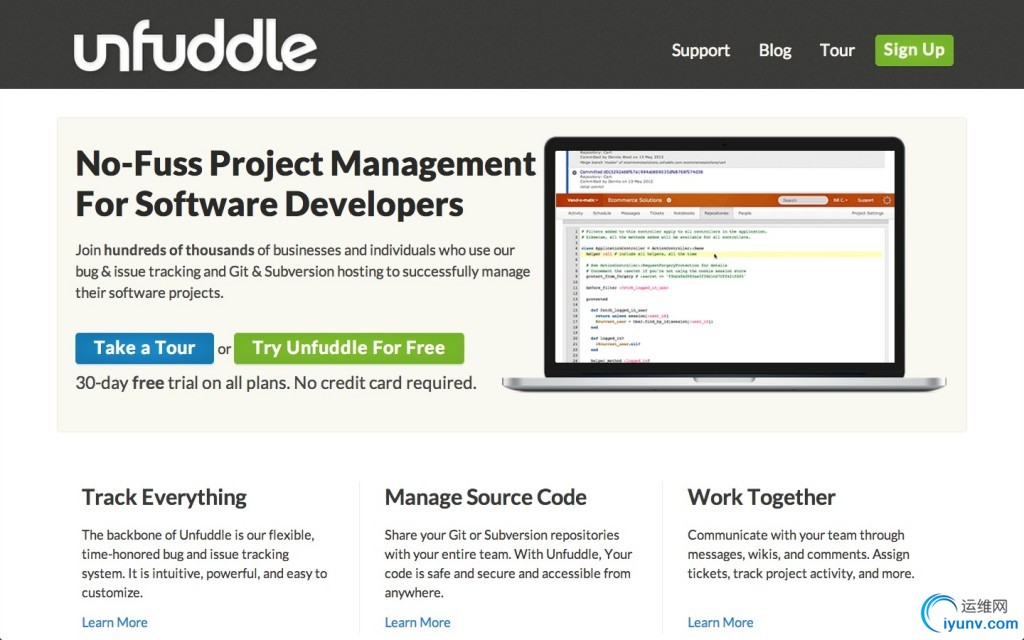The height and width of the screenshot is (640, 1024).
Task: Switch to the Tickets tab in laptop screenshot
Action: 657,213
